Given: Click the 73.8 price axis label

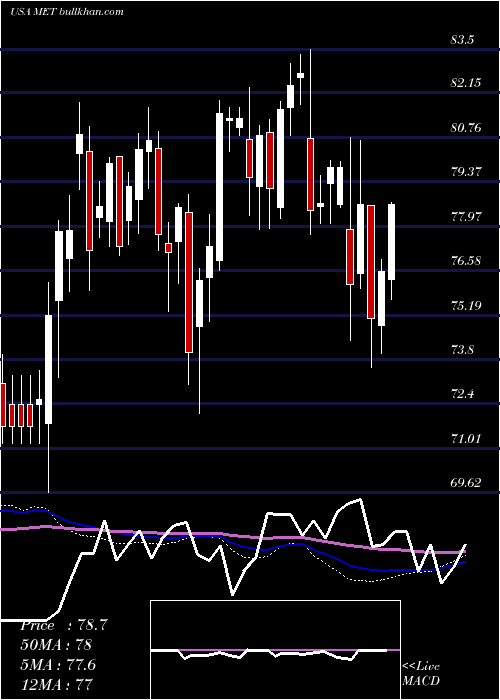Looking at the screenshot, I should point(462,349).
